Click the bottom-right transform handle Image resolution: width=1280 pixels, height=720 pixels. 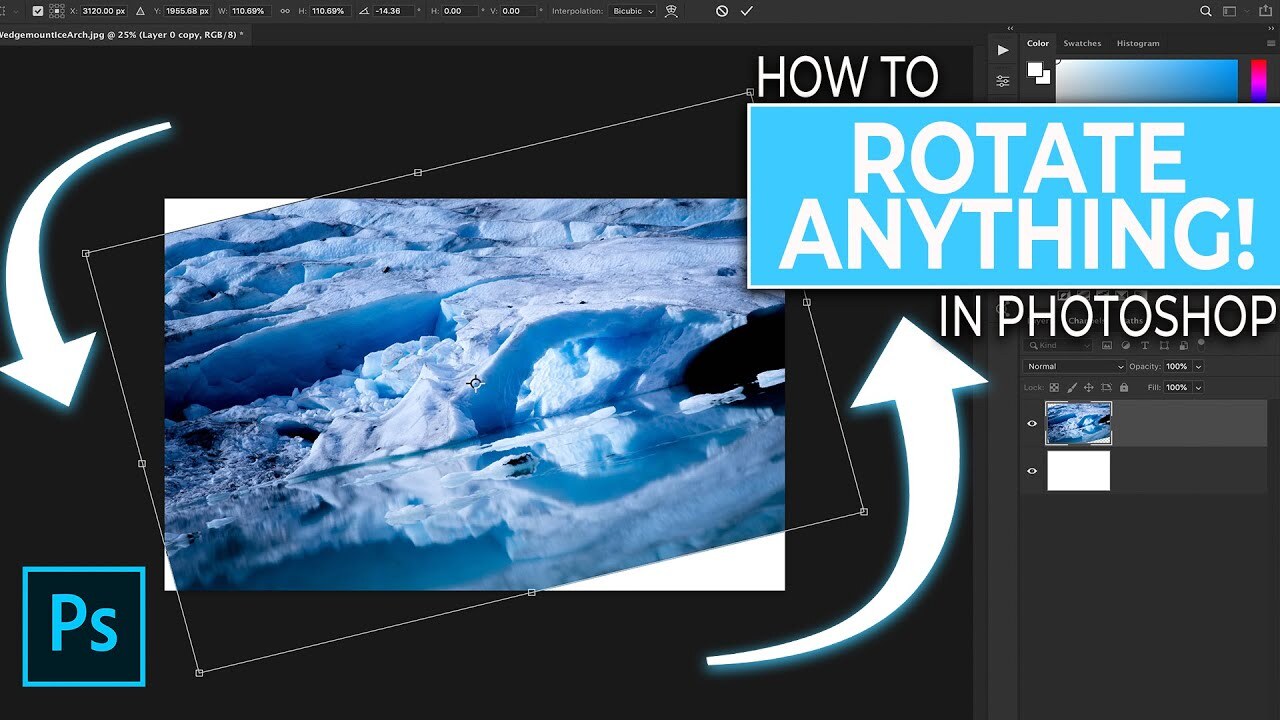click(x=864, y=512)
